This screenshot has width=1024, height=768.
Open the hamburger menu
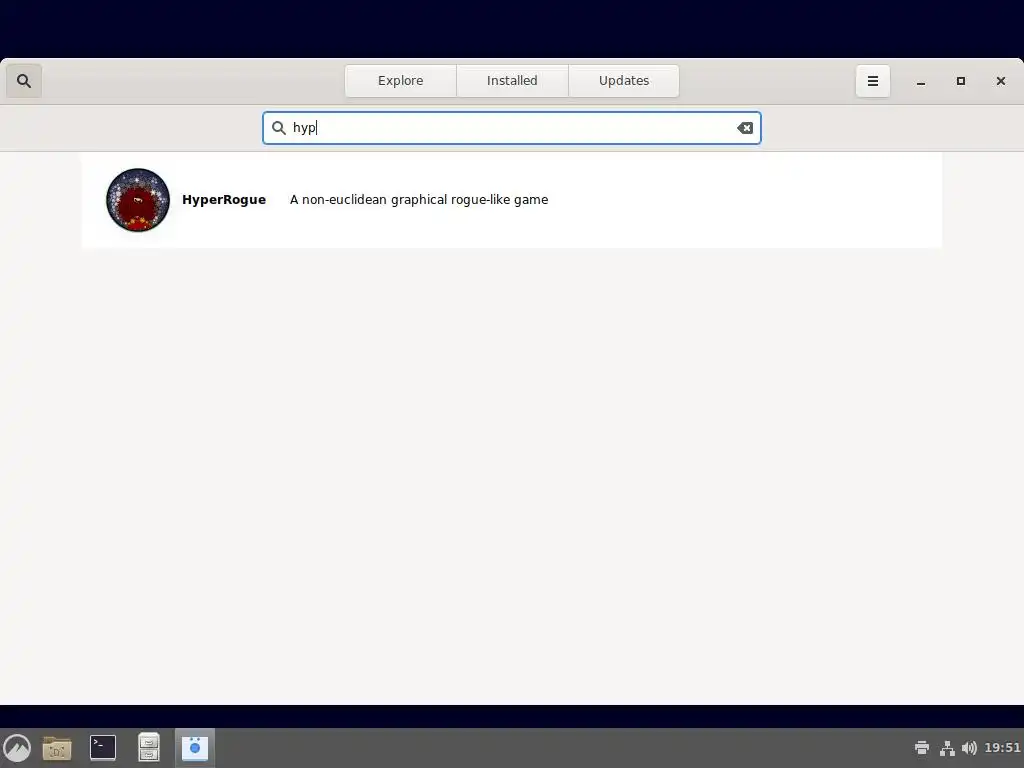point(872,81)
